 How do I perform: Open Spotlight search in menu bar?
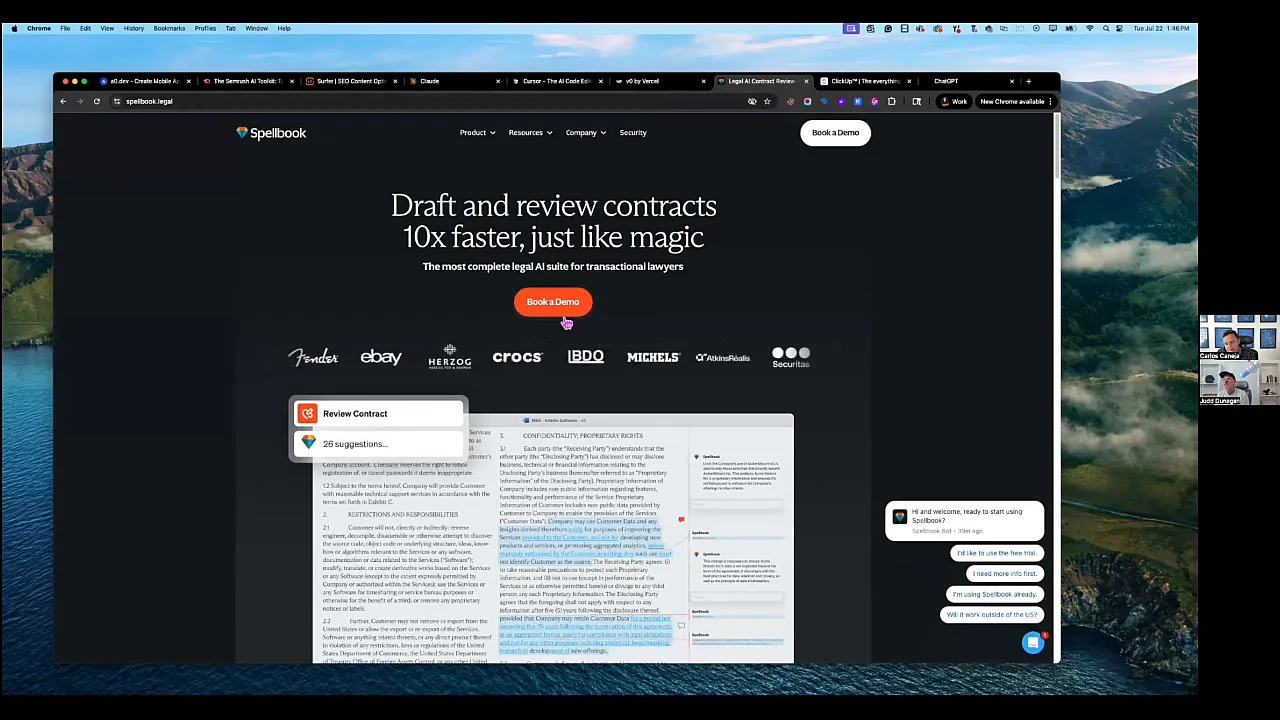pyautogui.click(x=1105, y=29)
